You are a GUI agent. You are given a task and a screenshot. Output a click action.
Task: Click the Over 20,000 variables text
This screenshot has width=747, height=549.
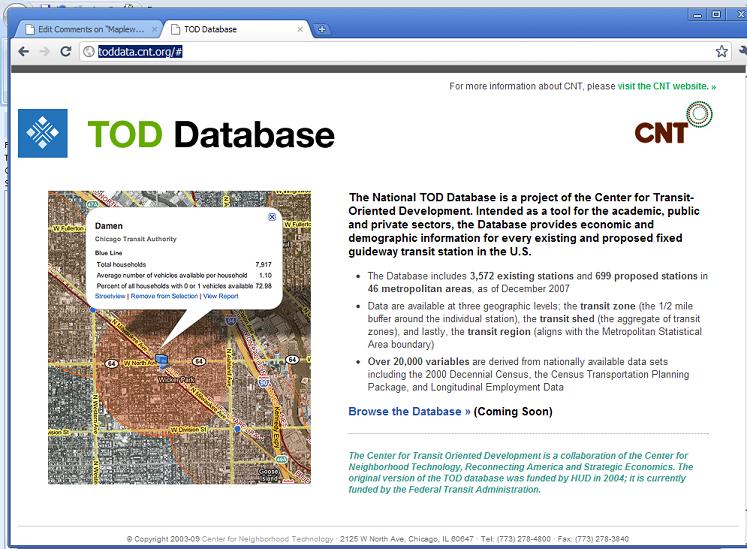(x=418, y=361)
